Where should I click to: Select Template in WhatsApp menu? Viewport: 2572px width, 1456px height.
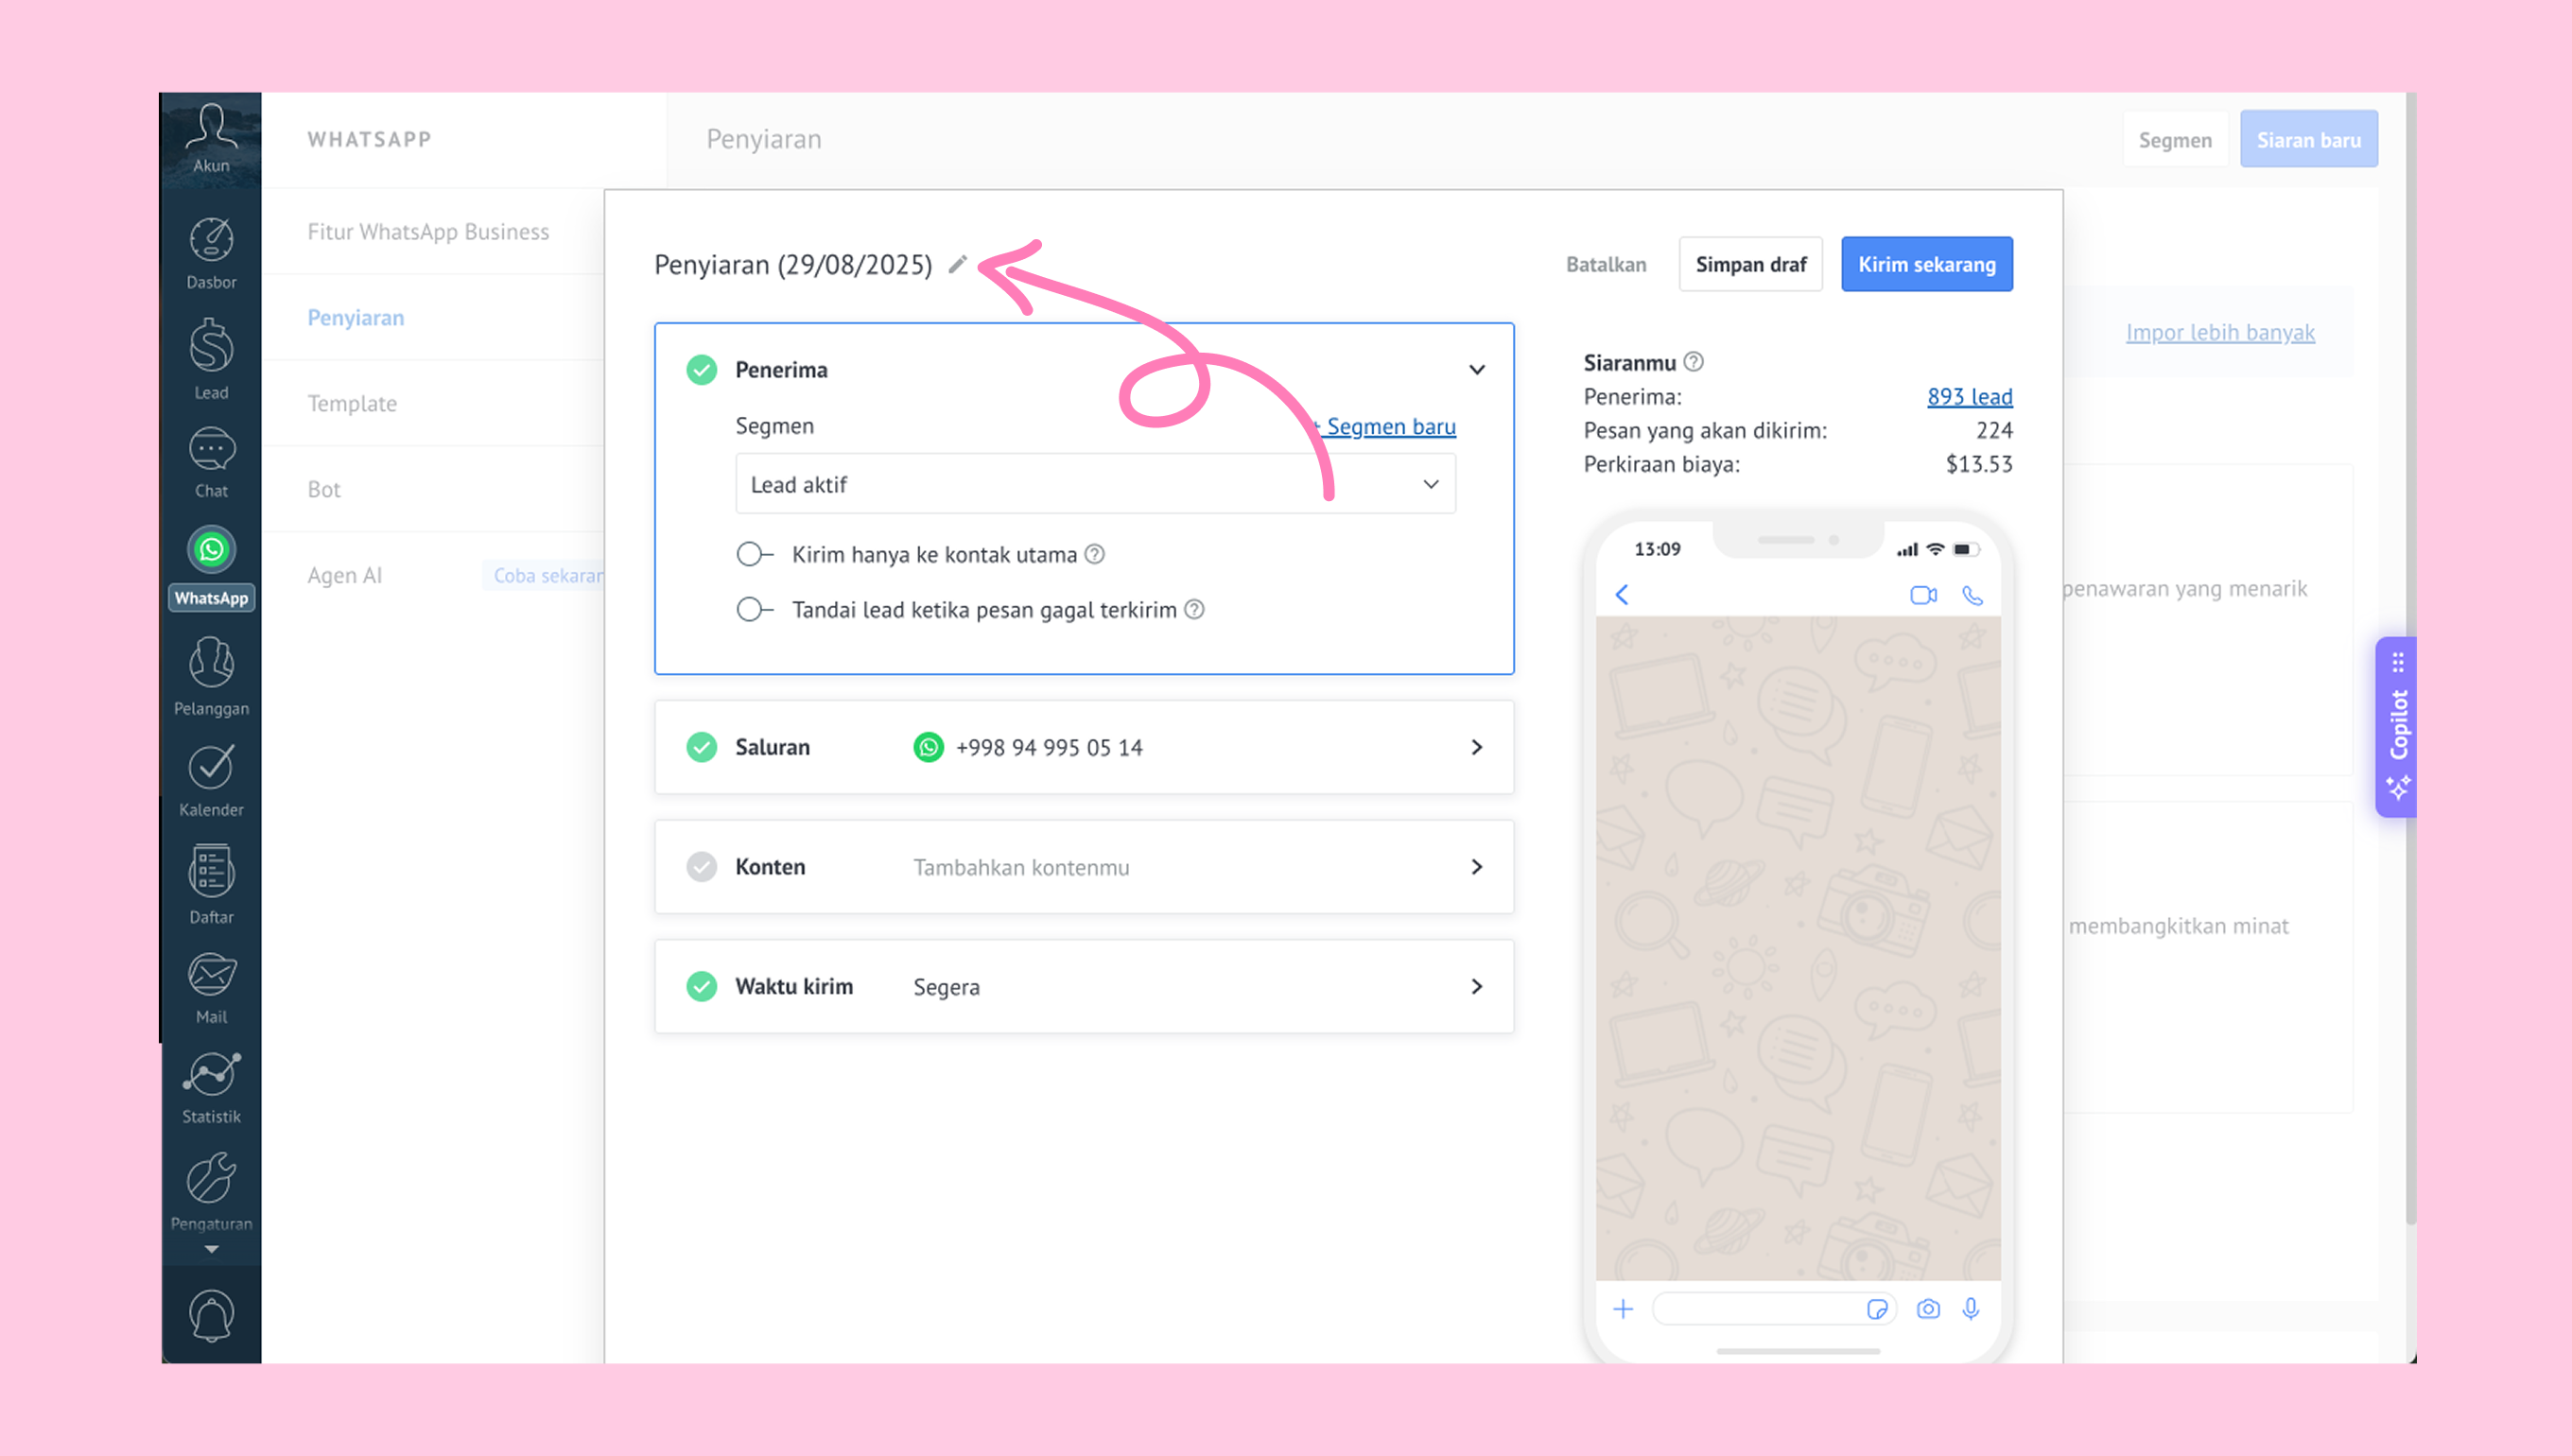[x=352, y=403]
